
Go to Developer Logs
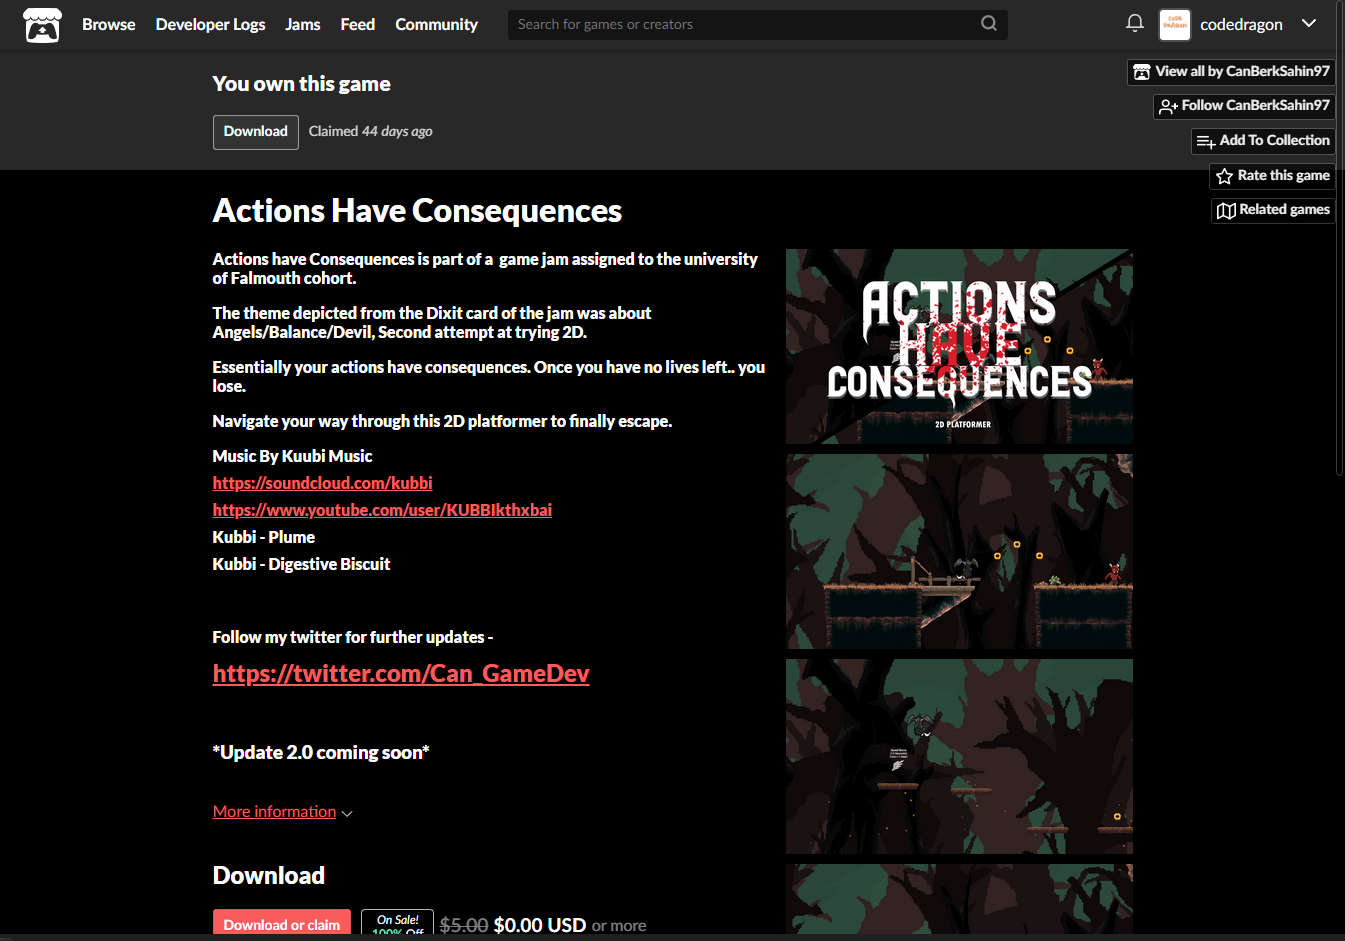(210, 24)
